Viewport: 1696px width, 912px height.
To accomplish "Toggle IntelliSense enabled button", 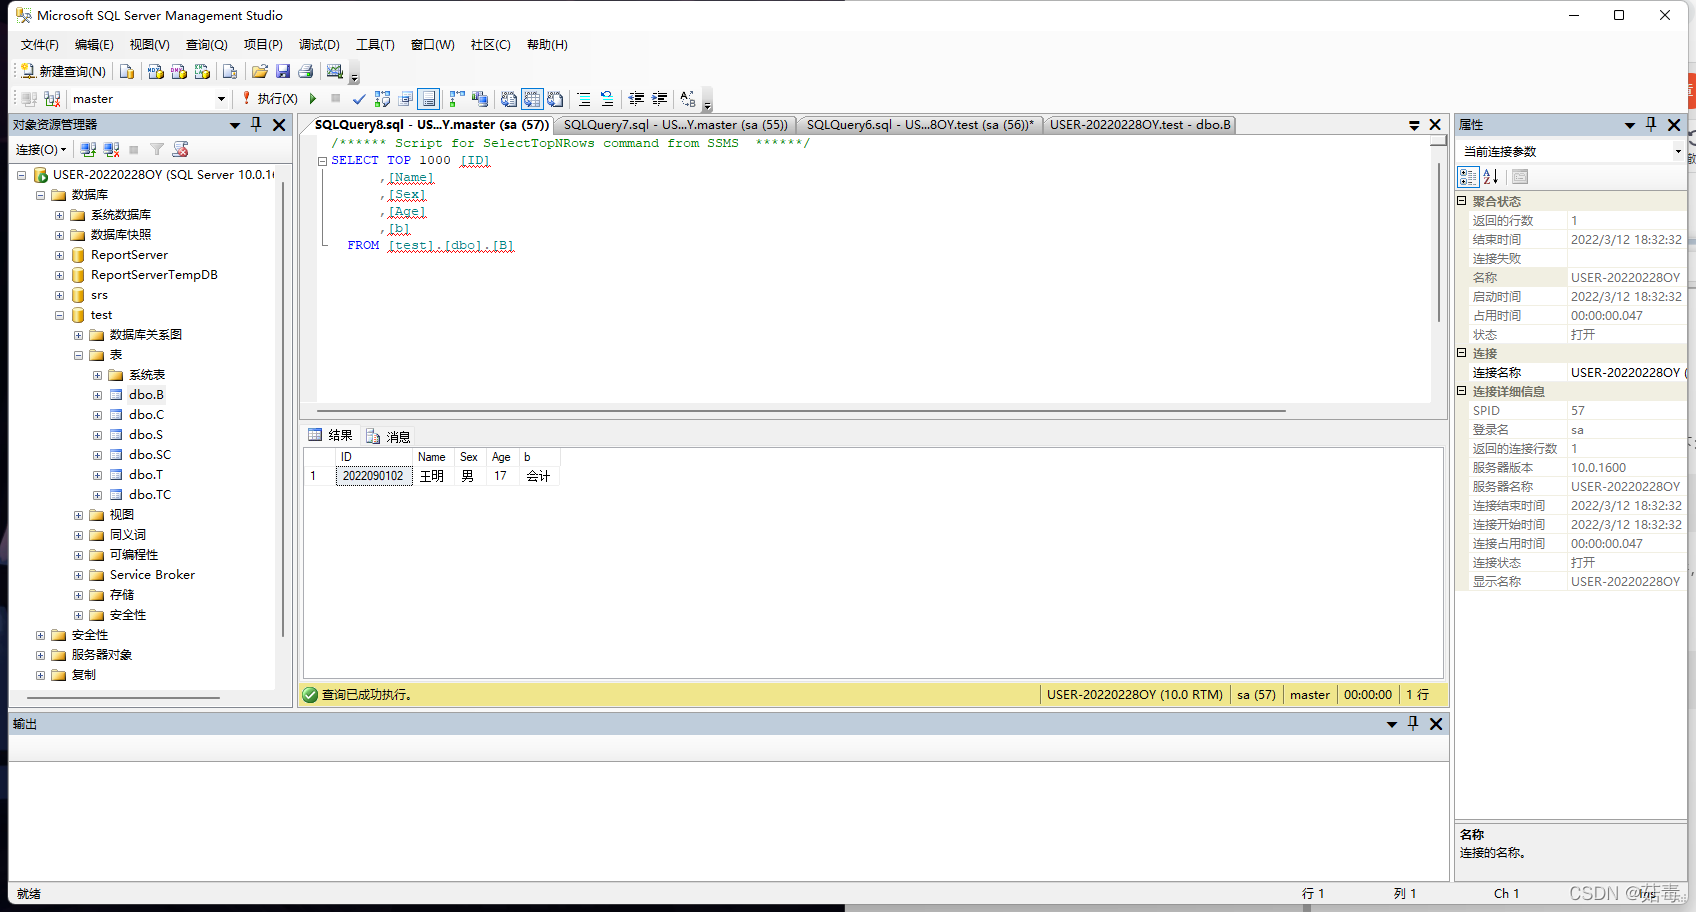I will click(428, 99).
